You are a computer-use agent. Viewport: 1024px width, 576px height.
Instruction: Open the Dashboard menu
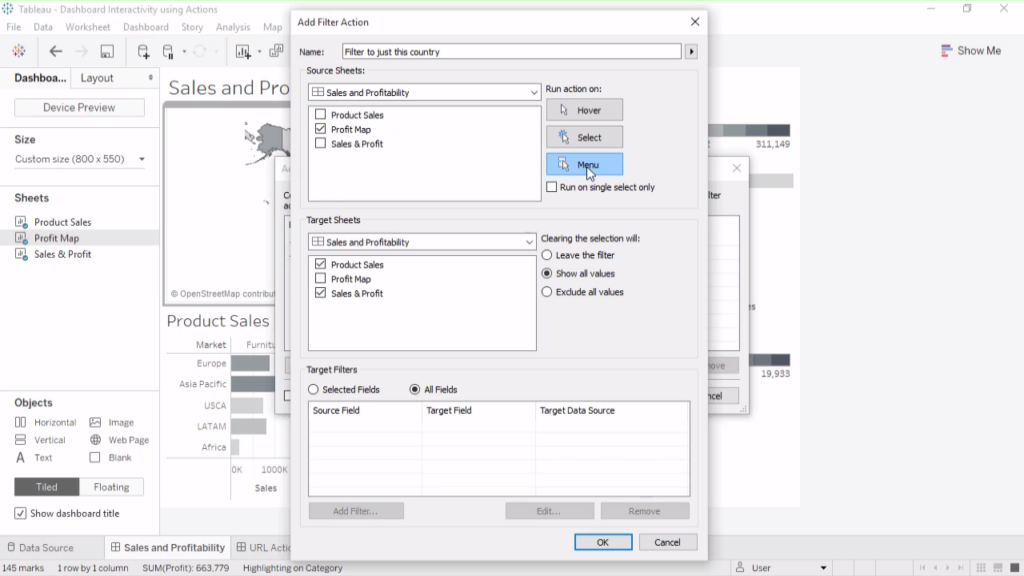146,27
